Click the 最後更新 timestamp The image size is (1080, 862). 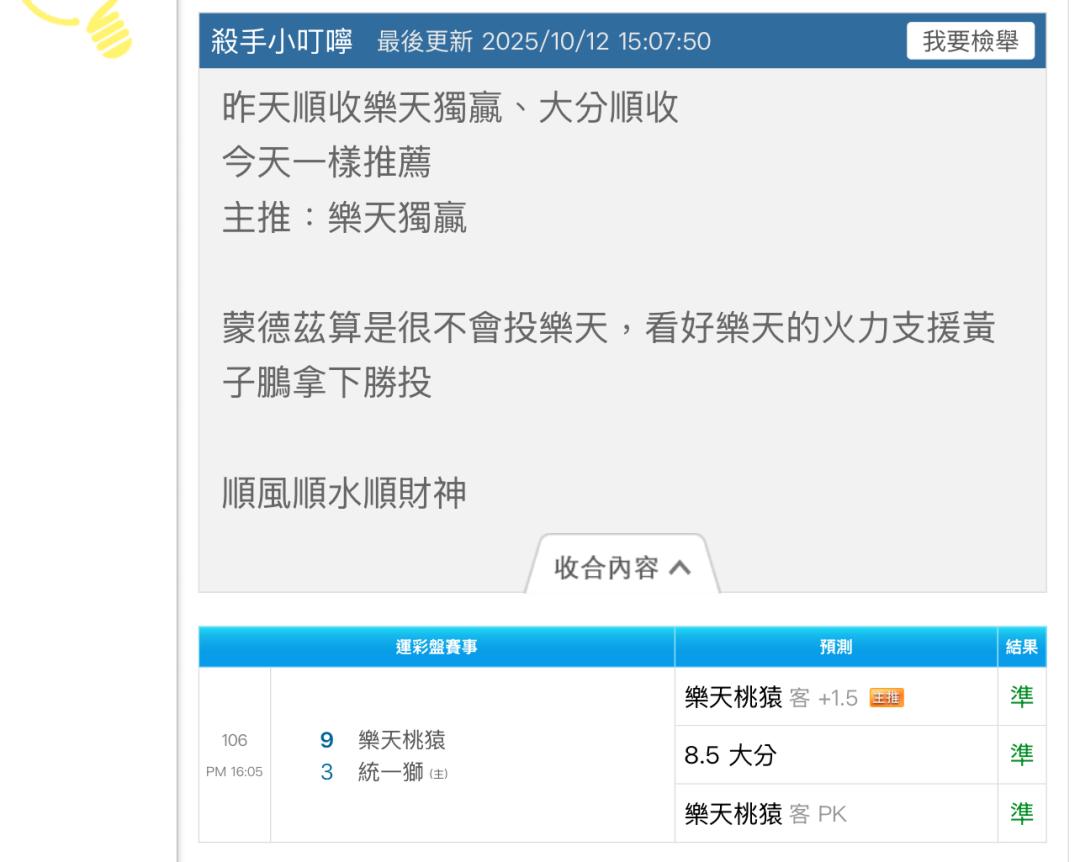[x=544, y=41]
